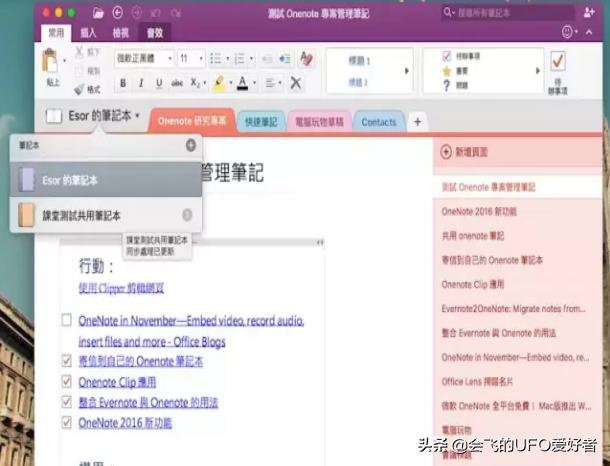Open the Esor 的筆記本 notebook dropdown

coord(93,116)
